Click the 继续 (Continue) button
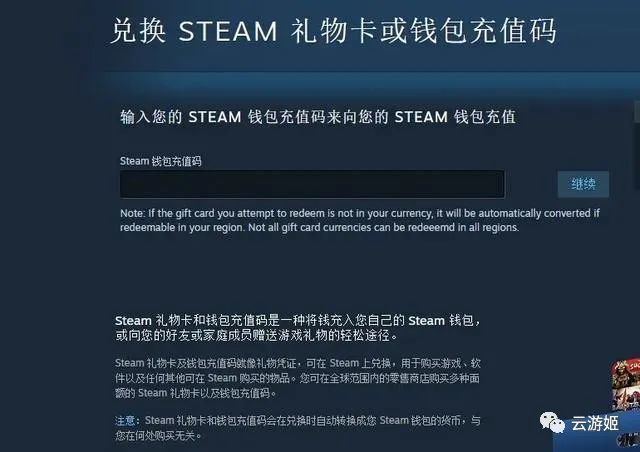The width and height of the screenshot is (640, 452). [583, 184]
